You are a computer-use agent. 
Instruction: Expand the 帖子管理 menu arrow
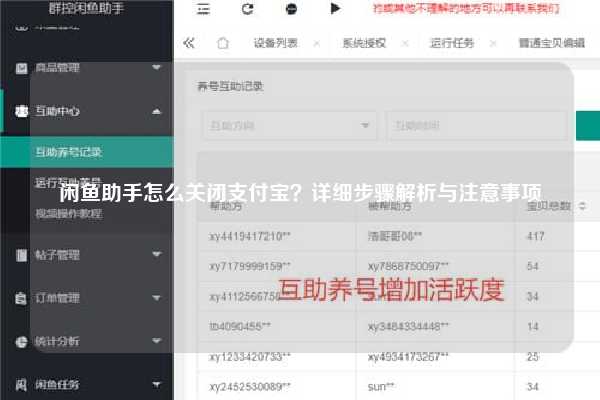[156, 254]
